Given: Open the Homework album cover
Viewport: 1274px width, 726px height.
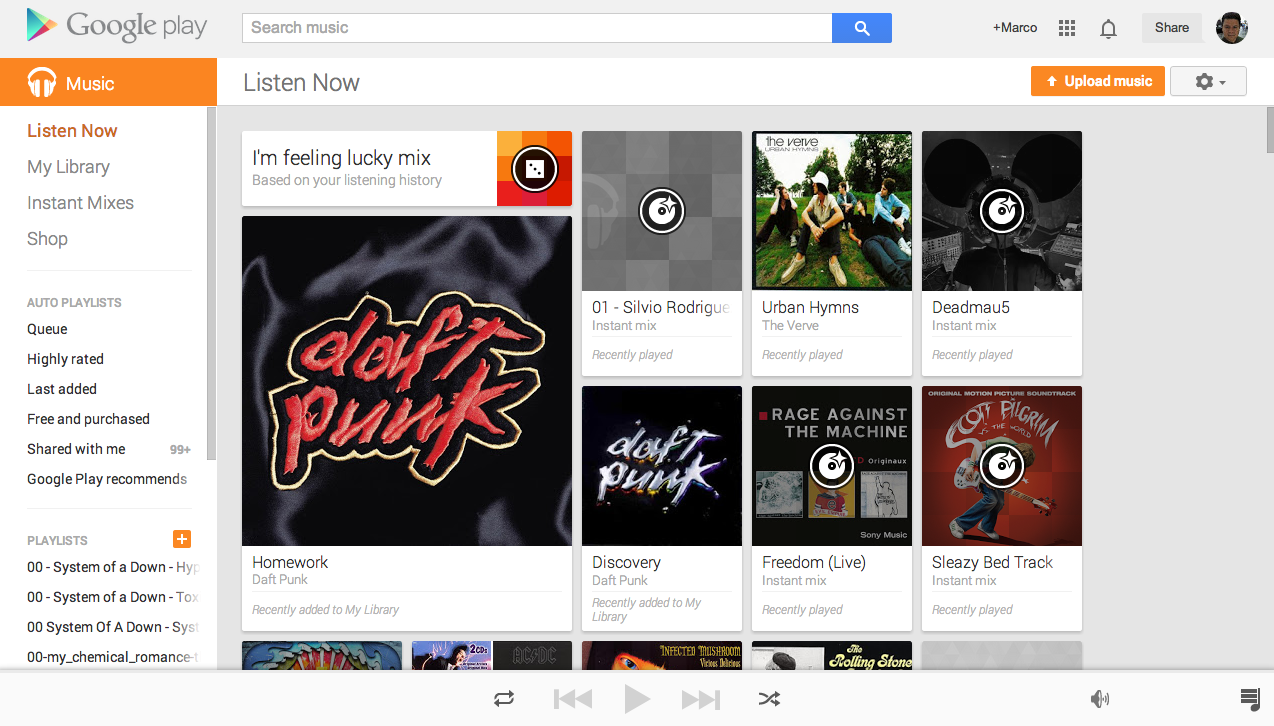Looking at the screenshot, I should 407,381.
